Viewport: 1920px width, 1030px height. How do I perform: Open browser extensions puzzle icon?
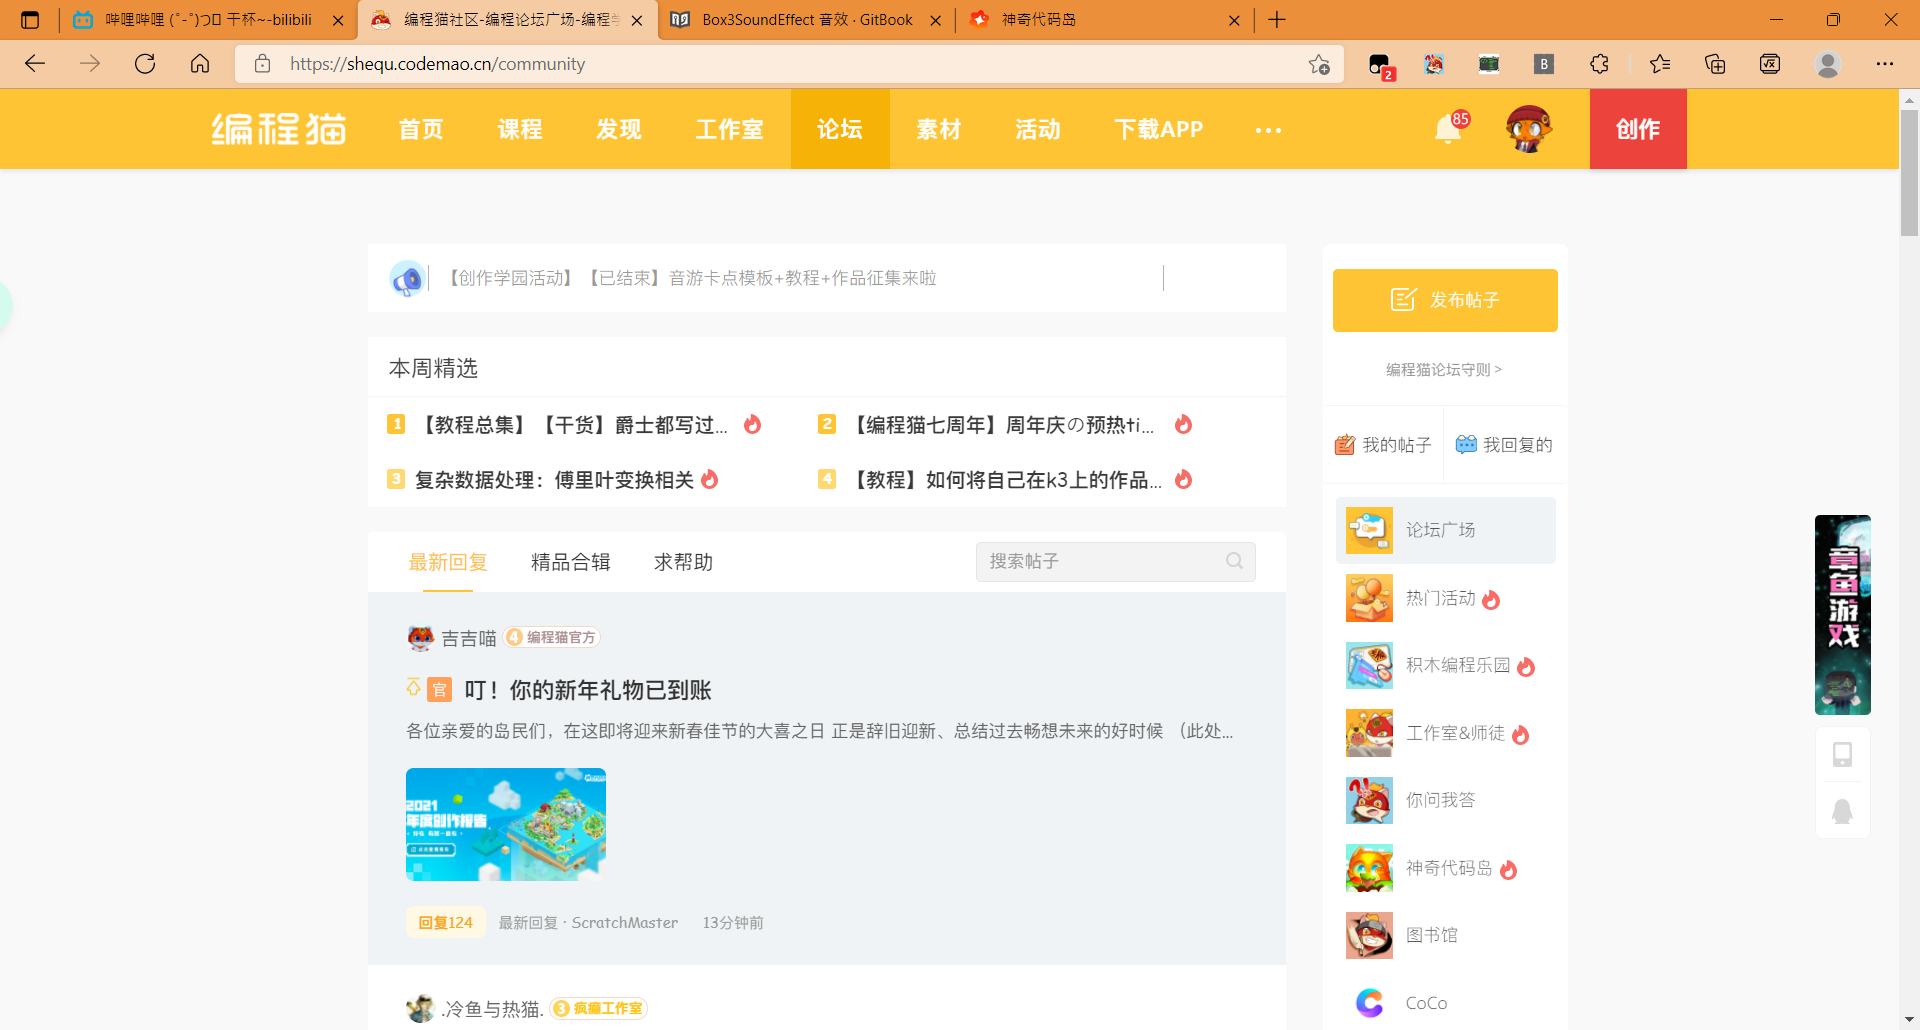pos(1599,64)
